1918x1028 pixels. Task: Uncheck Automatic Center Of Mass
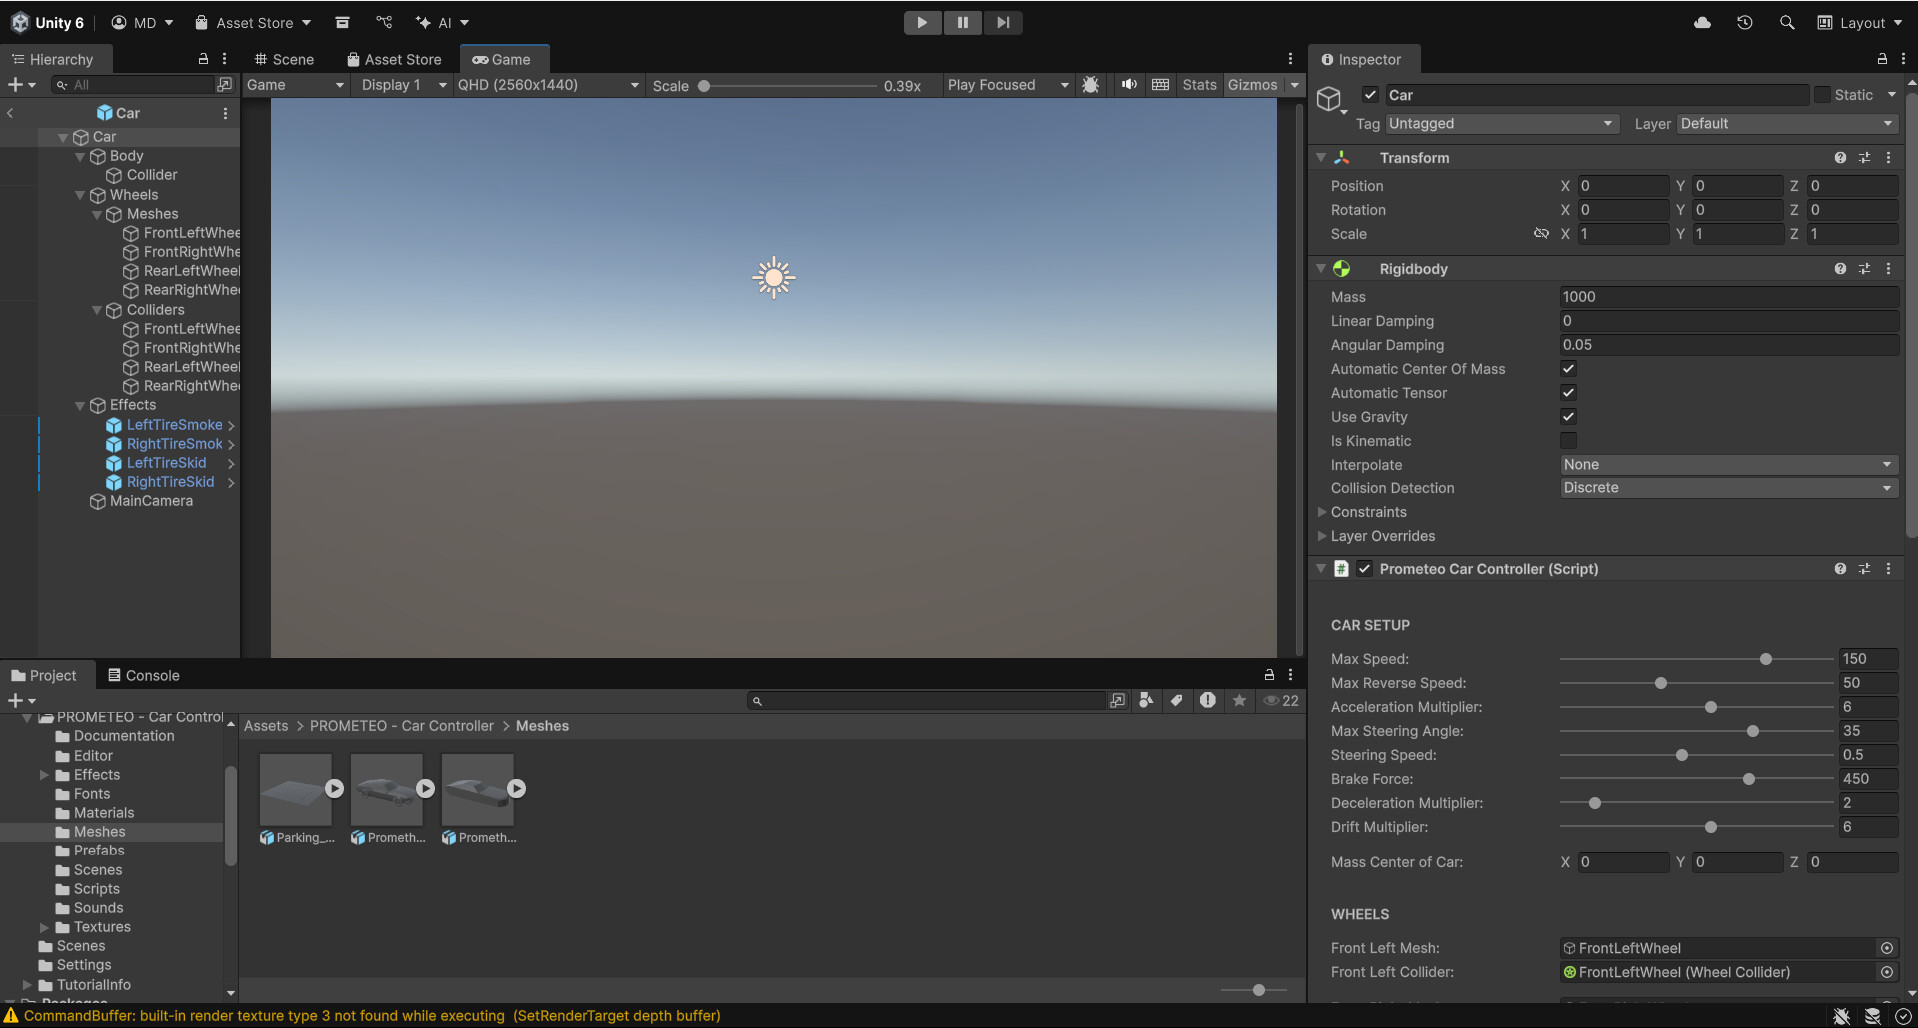[1567, 369]
